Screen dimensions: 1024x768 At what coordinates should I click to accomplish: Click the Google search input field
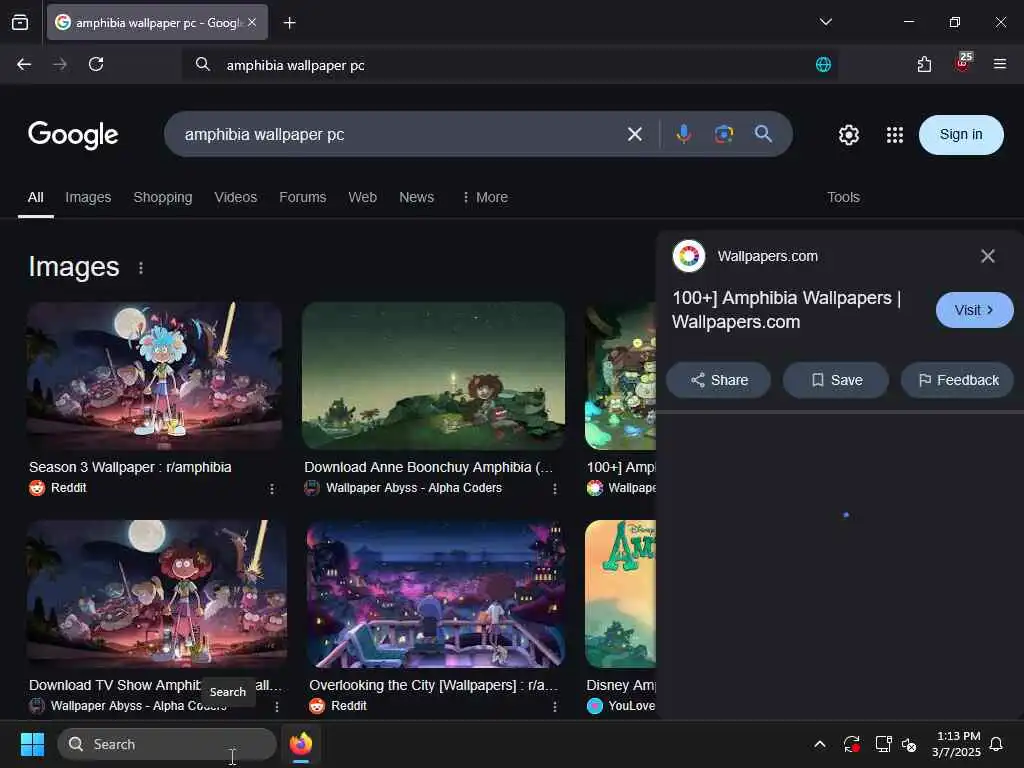(398, 135)
